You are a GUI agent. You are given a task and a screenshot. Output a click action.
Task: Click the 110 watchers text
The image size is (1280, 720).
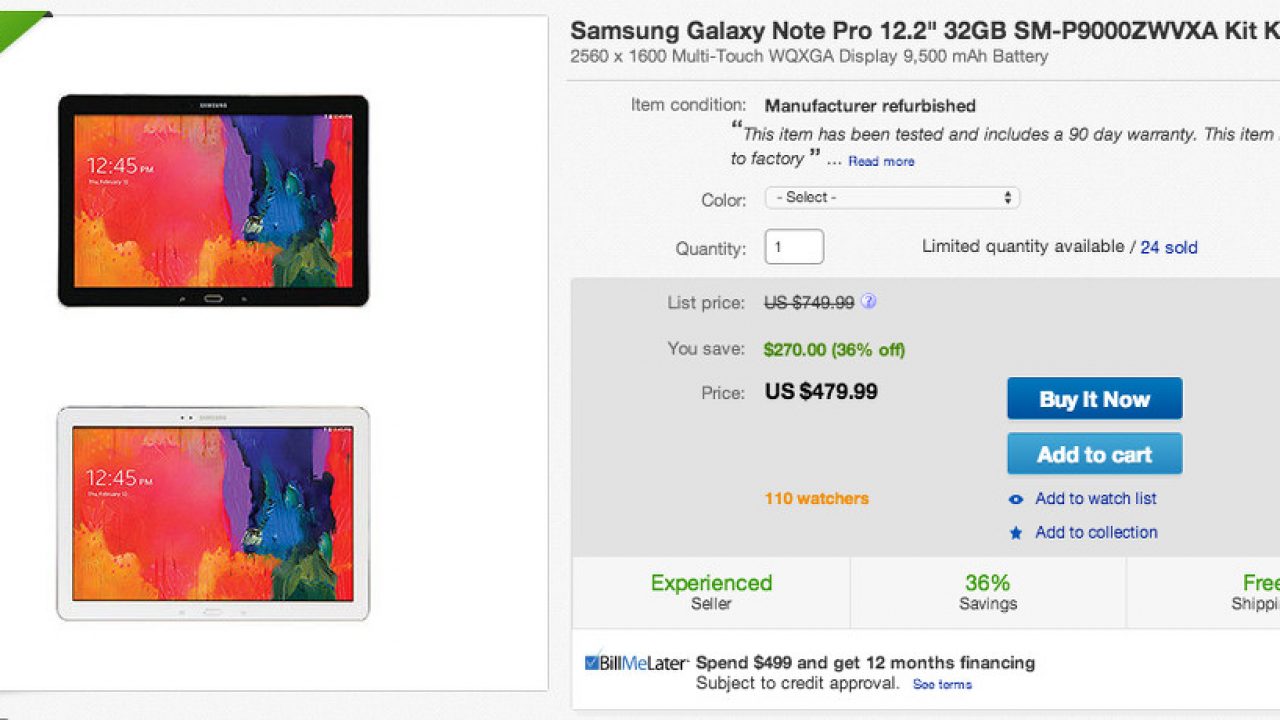point(816,499)
